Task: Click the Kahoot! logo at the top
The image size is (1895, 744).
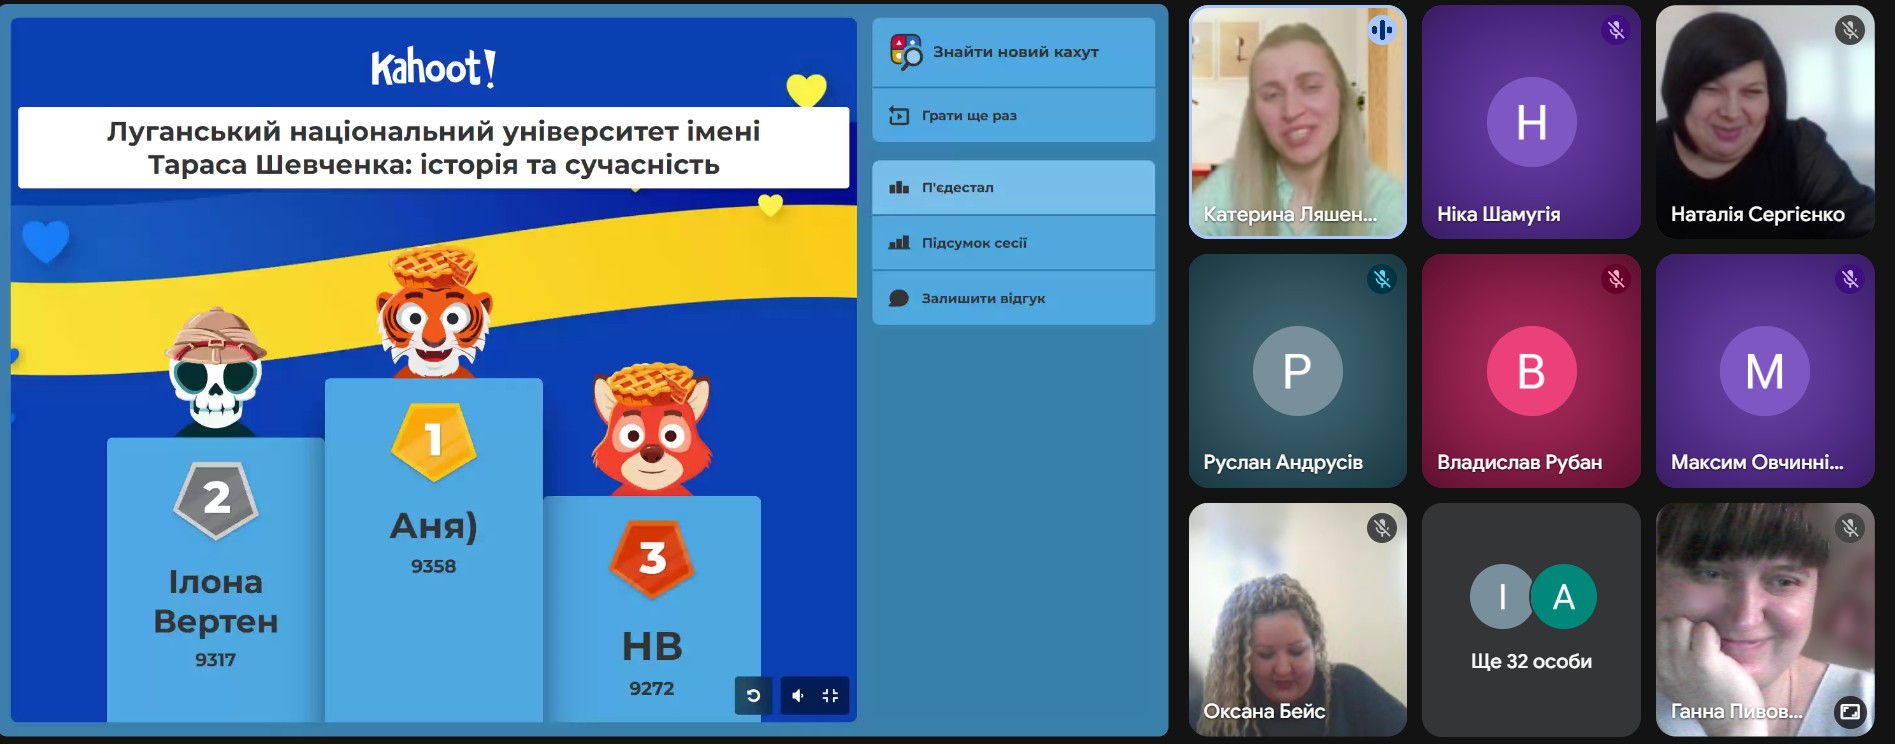Action: [433, 68]
